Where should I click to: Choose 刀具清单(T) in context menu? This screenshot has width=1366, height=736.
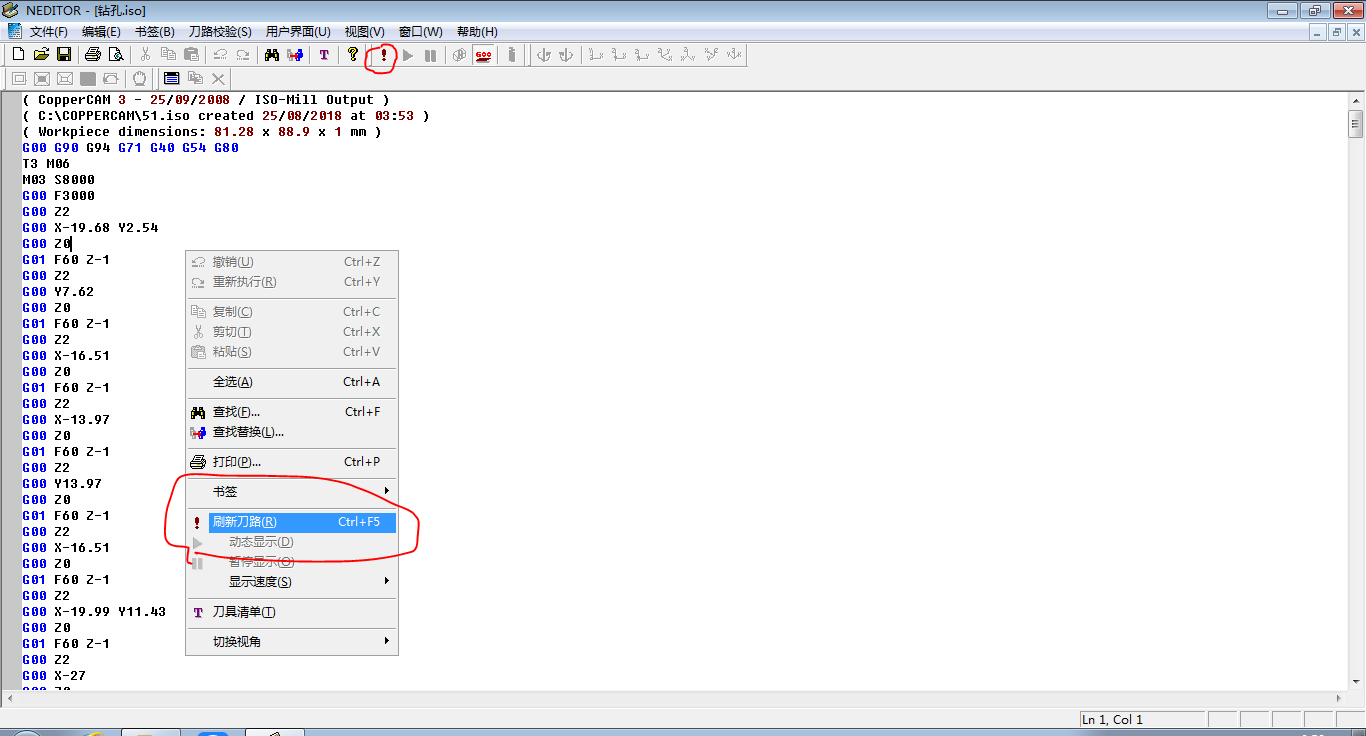[292, 612]
